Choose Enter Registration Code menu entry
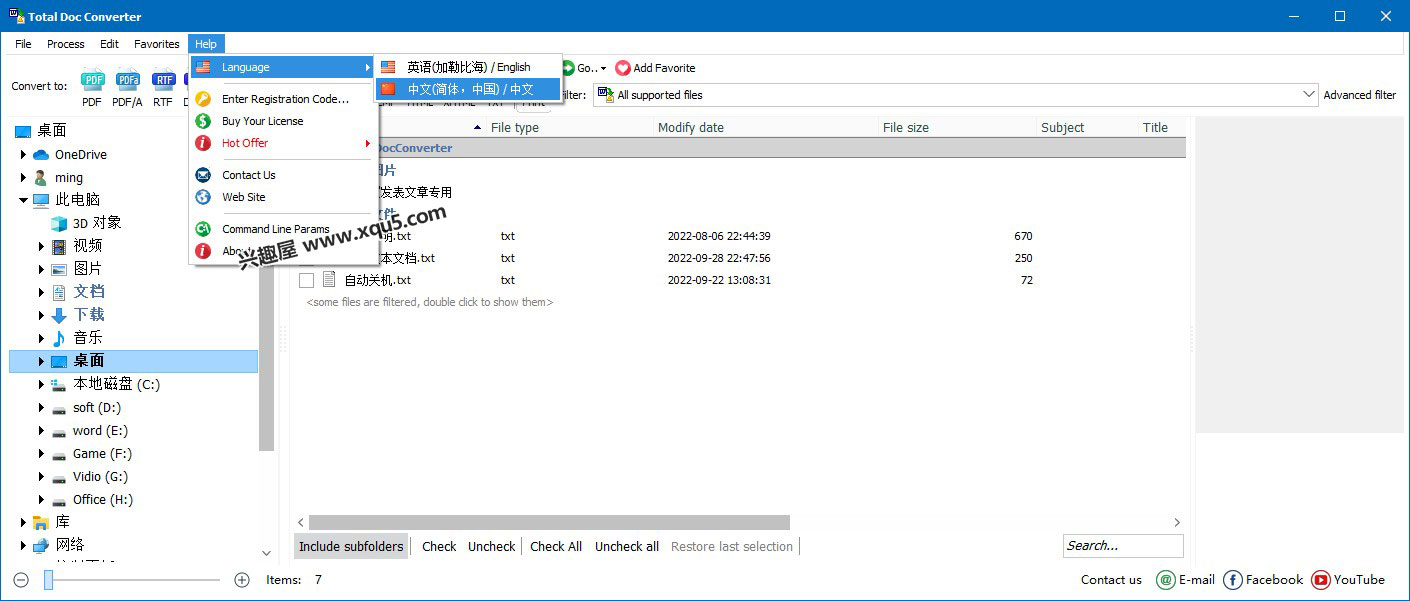This screenshot has height=601, width=1410. click(284, 99)
